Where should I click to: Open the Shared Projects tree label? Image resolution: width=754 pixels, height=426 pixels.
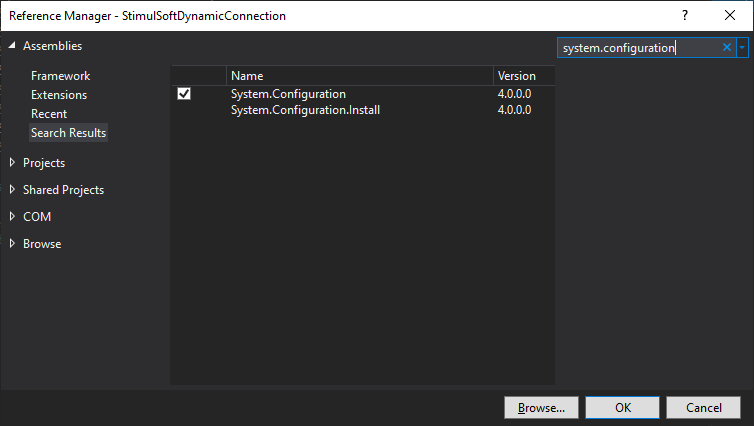(63, 190)
